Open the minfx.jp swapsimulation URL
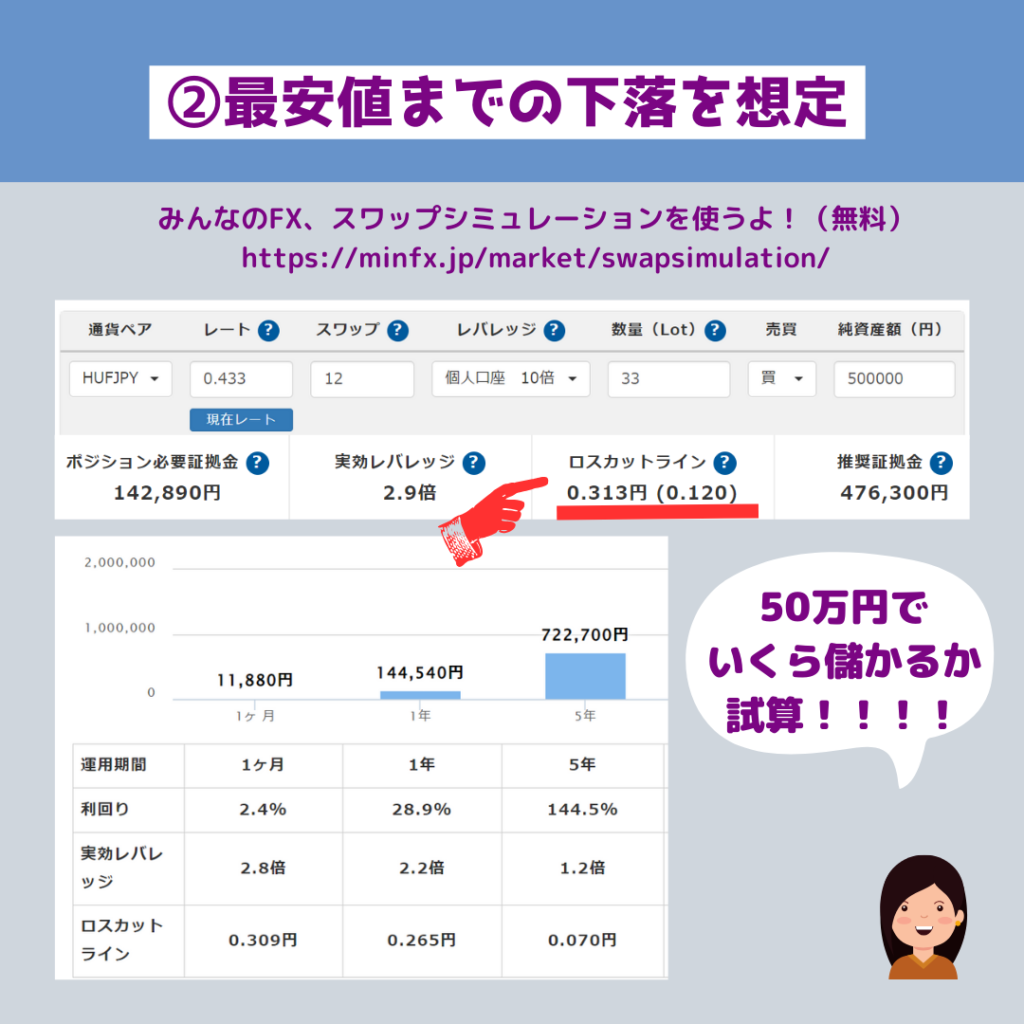The height and width of the screenshot is (1024, 1024). pos(535,258)
